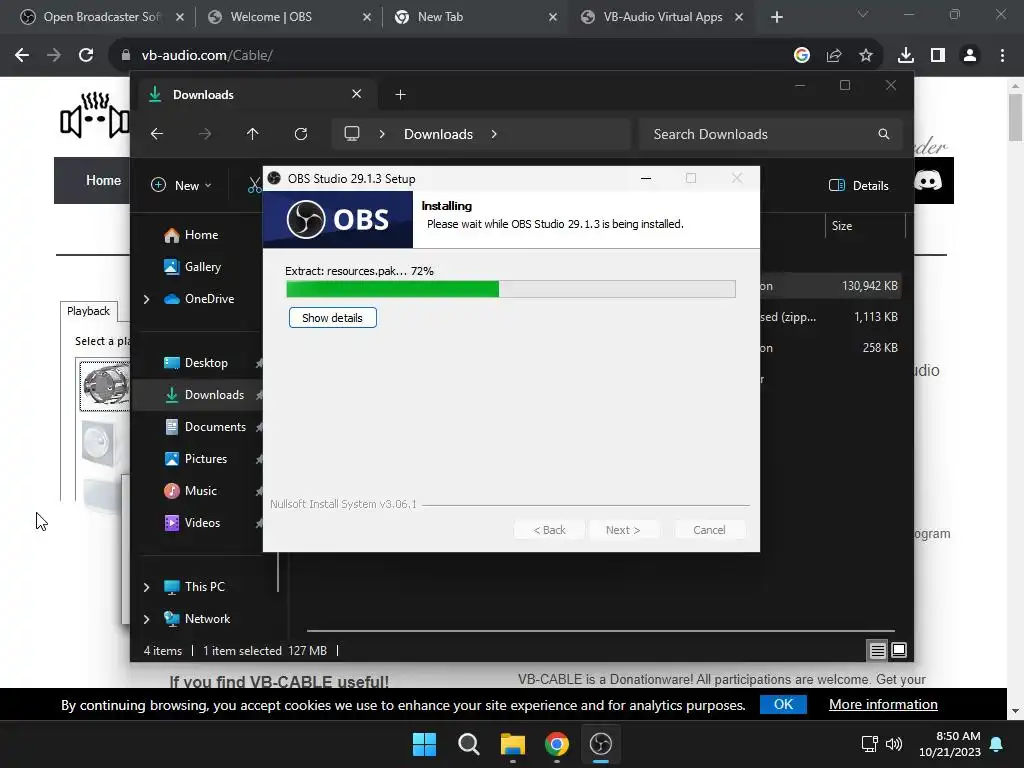Open the New dropdown in Explorer
The image size is (1024, 768).
coord(181,185)
